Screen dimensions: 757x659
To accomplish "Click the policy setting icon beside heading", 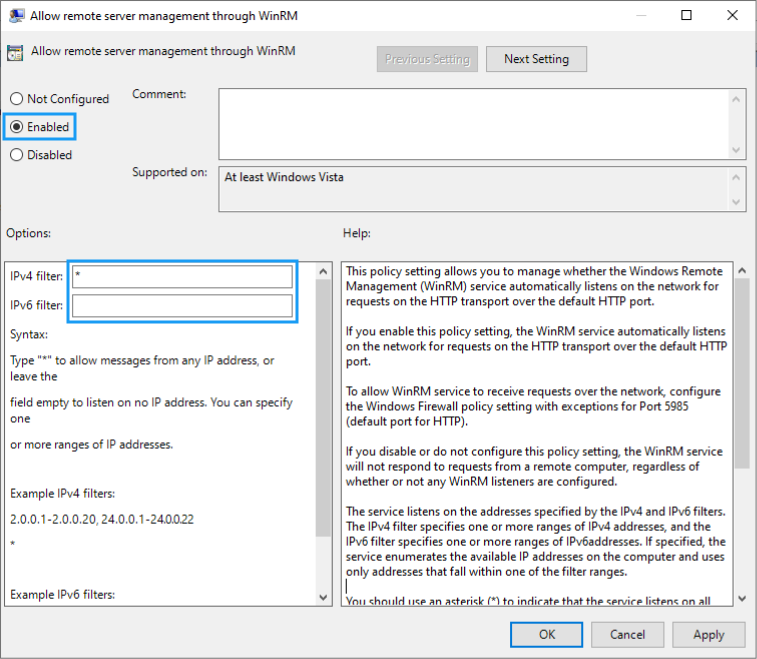I will [15, 53].
